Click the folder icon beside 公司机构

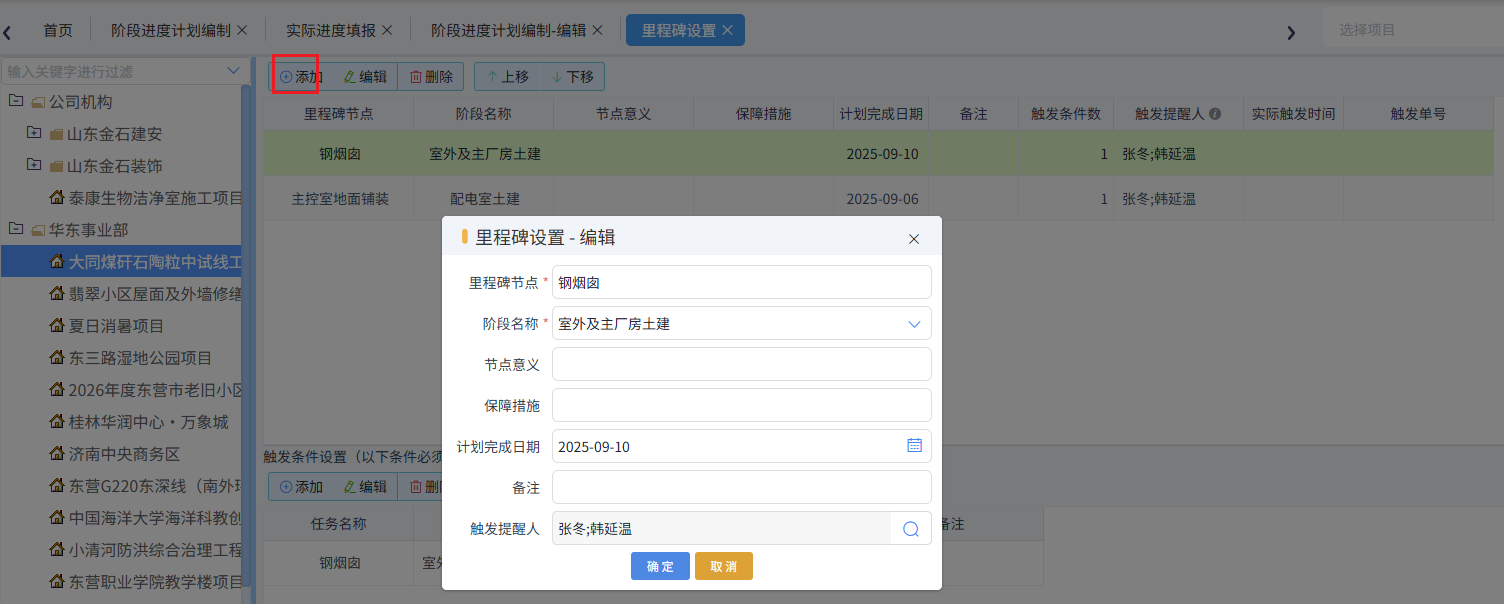click(x=39, y=102)
